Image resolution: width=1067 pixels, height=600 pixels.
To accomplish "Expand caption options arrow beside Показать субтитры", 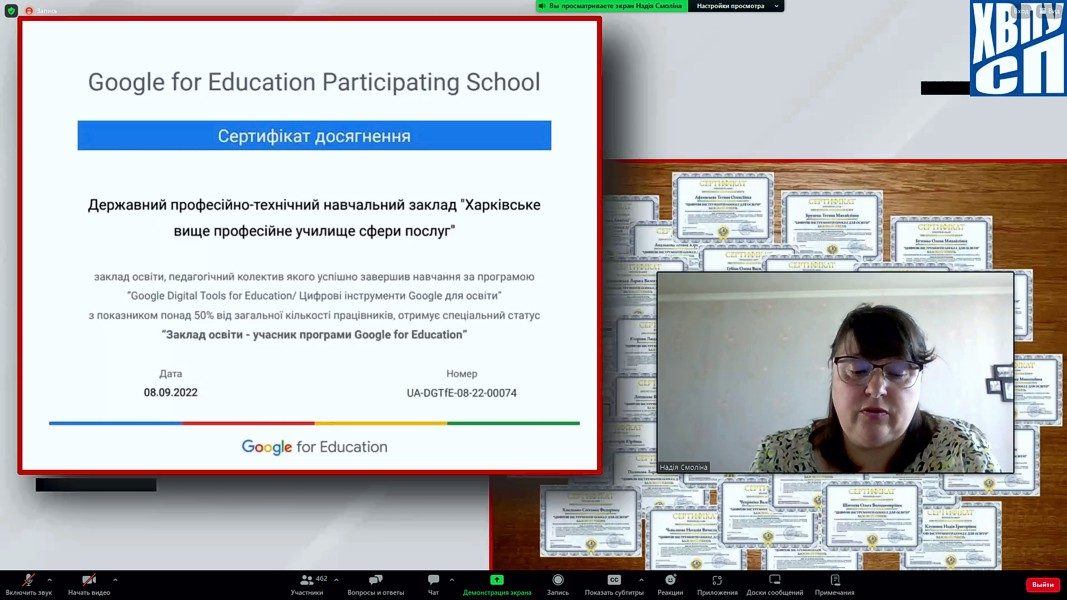I will 641,580.
